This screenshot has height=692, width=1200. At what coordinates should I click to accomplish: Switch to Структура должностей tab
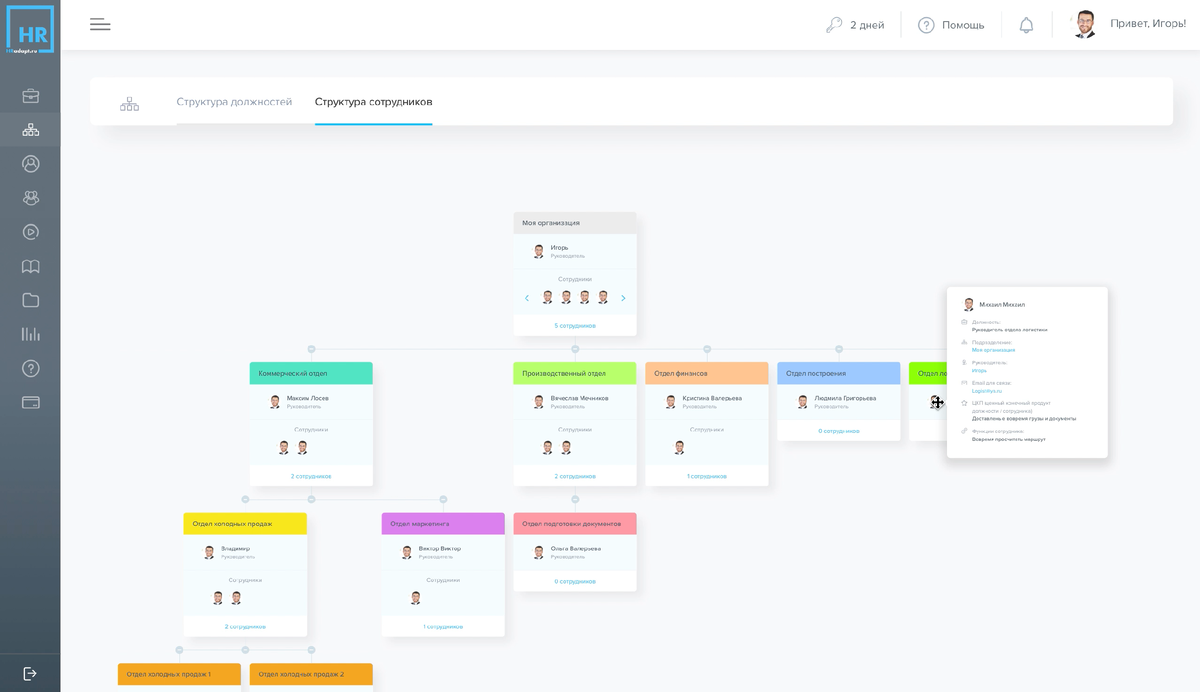234,102
